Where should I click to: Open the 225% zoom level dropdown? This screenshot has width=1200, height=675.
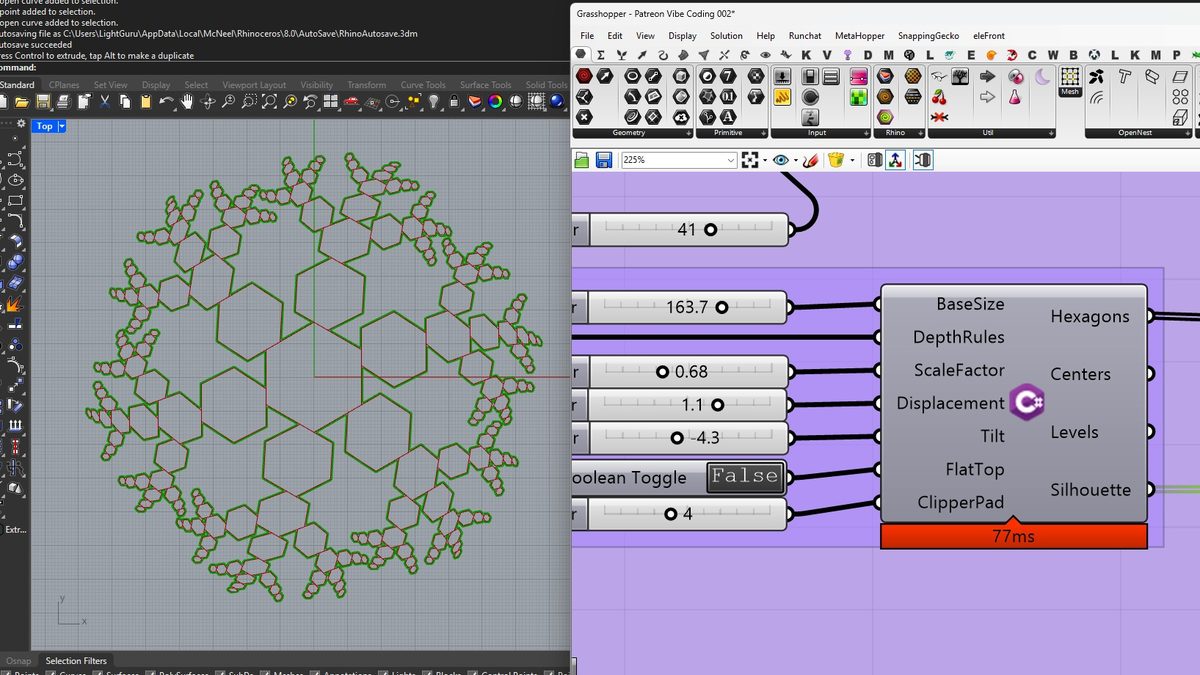pos(730,160)
